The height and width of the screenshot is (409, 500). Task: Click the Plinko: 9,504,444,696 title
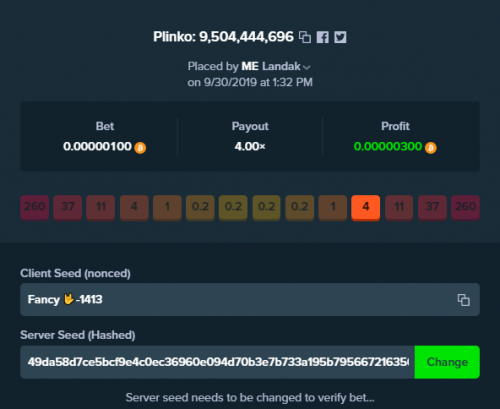pyautogui.click(x=223, y=37)
